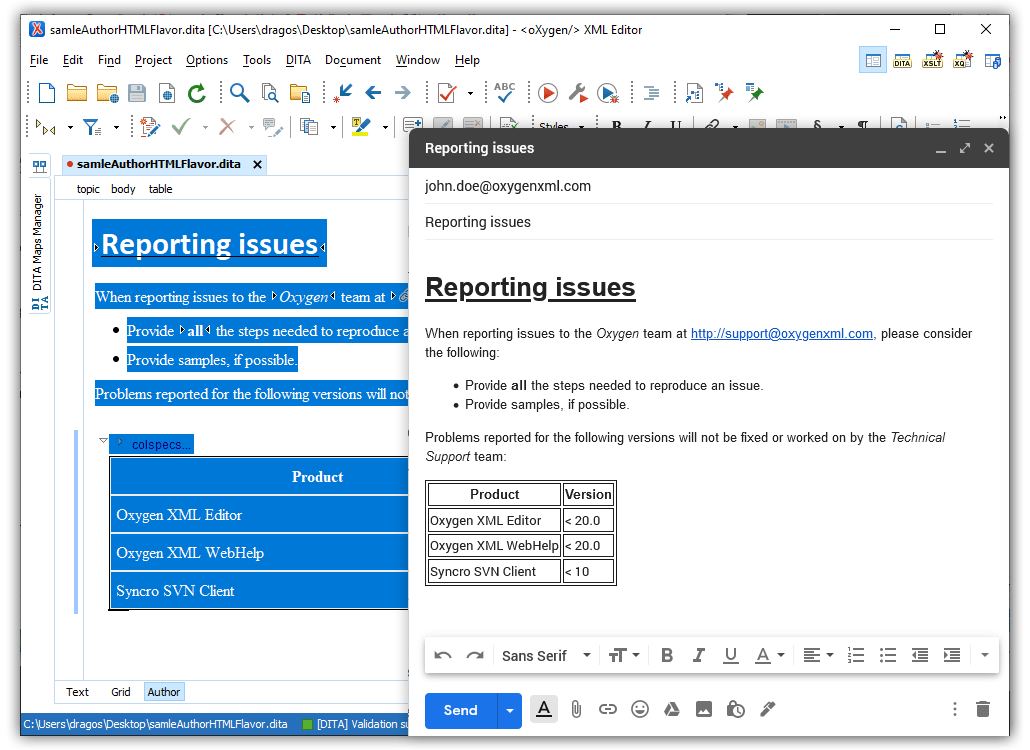Switch to DITA perspective icon
Viewport: 1030px width, 750px height.
[903, 60]
